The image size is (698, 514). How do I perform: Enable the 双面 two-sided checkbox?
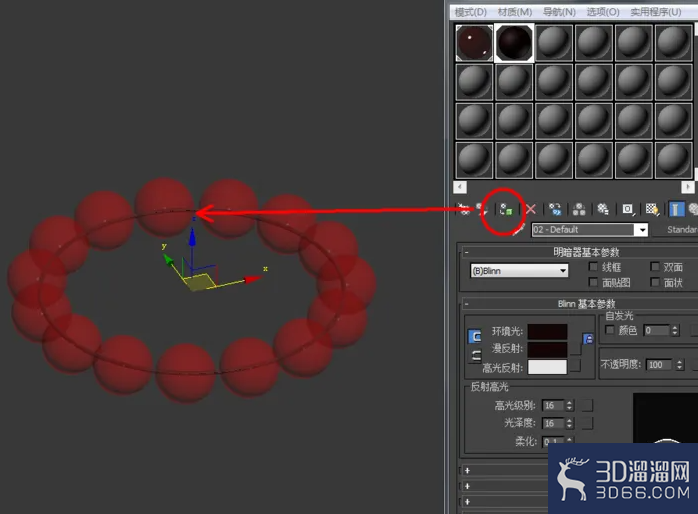click(x=654, y=267)
